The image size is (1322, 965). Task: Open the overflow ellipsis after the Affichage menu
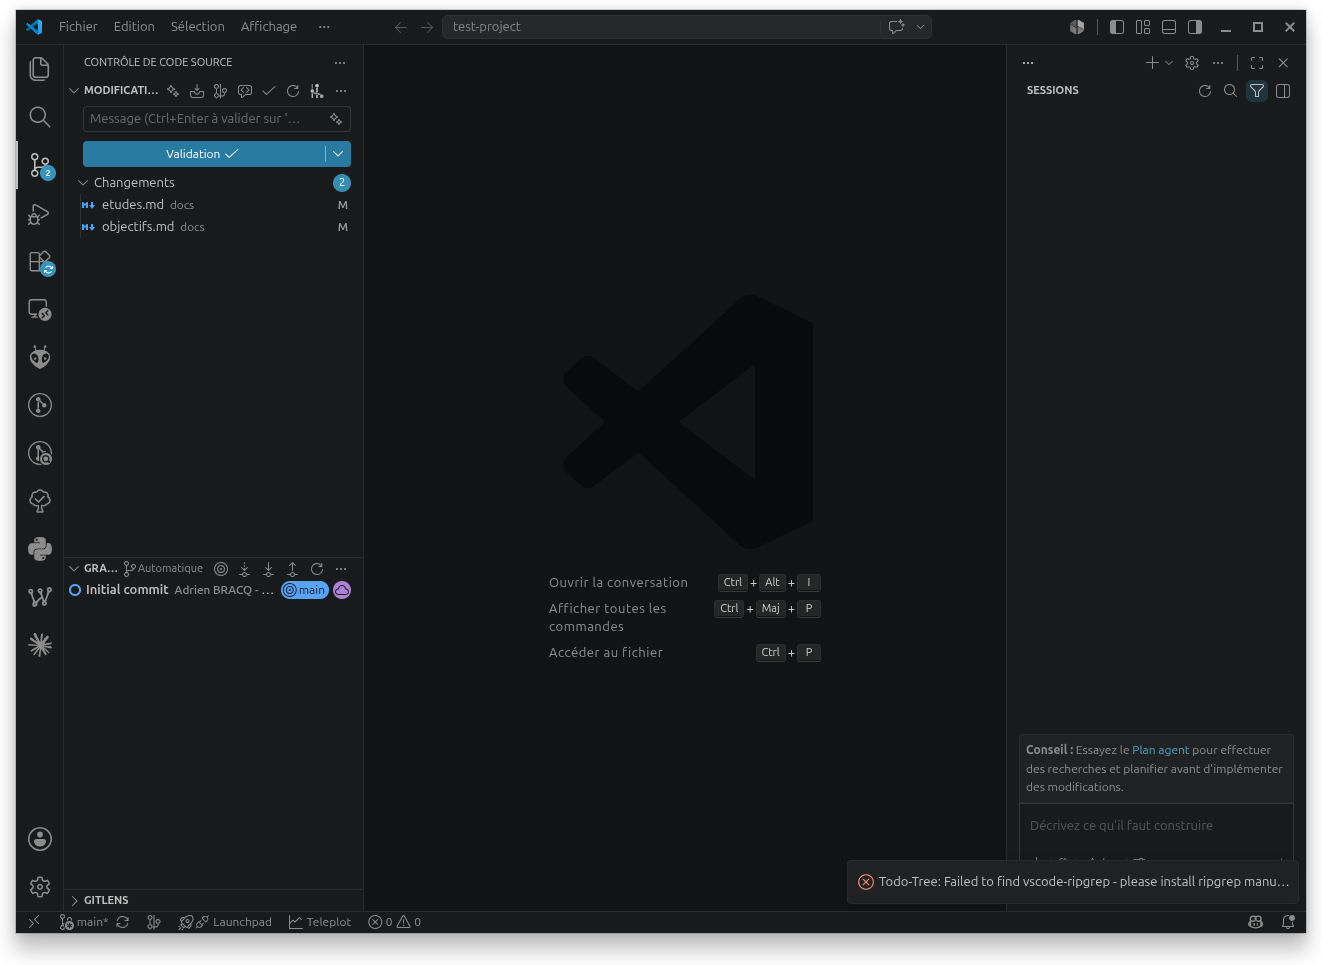324,27
